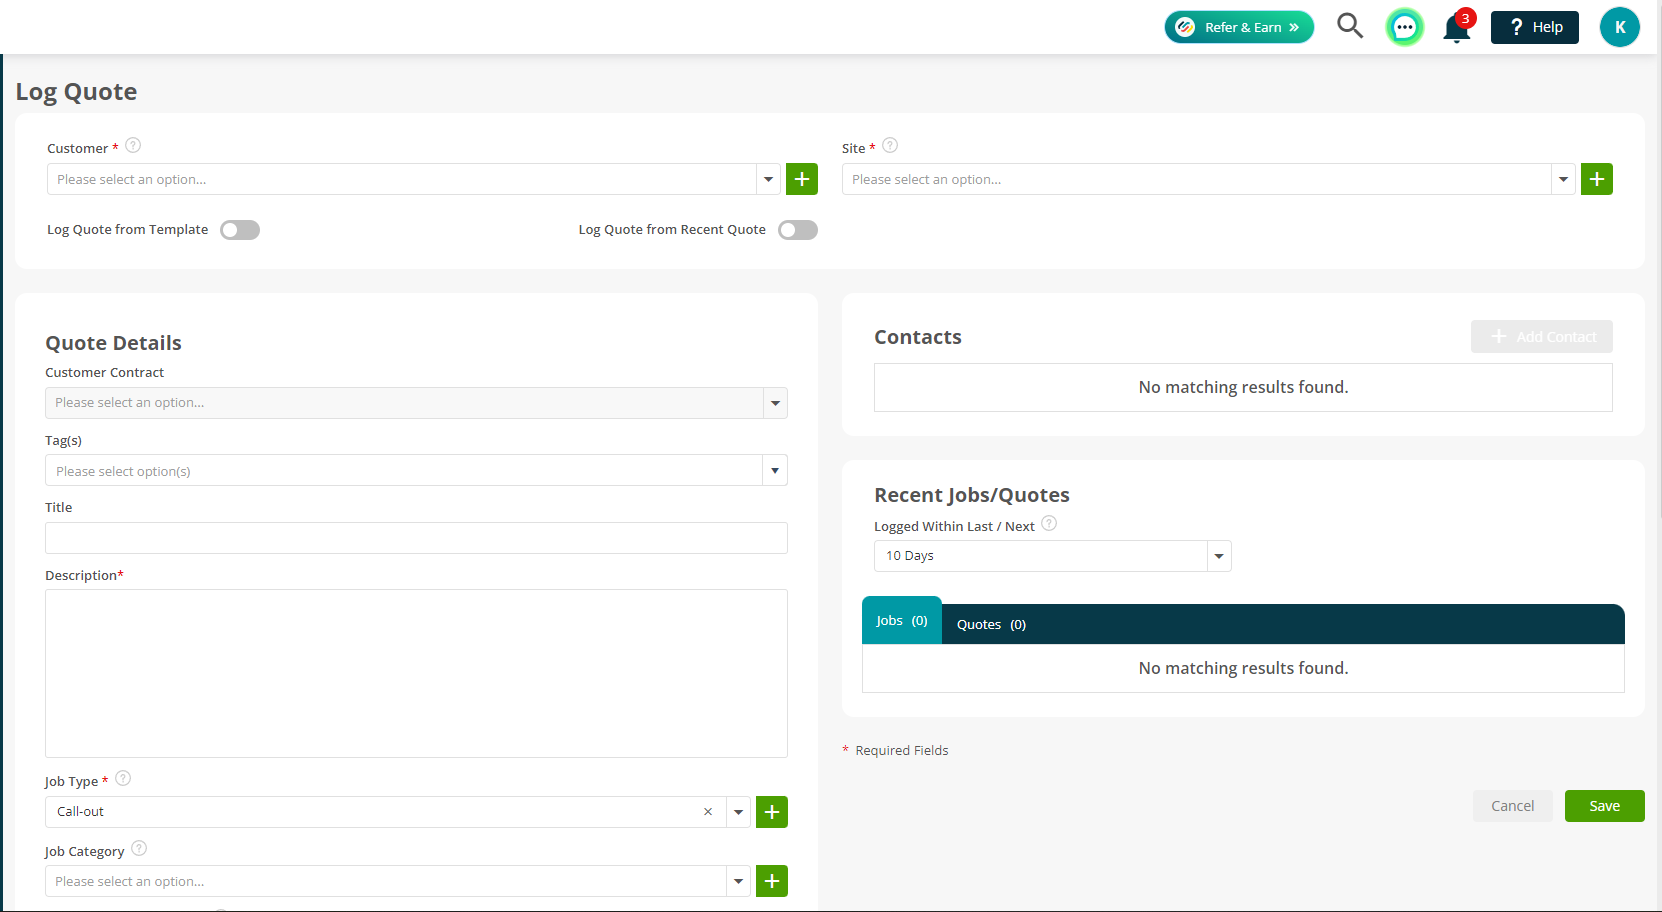Click the Site select input field
The image size is (1662, 912).
[x=1196, y=179]
